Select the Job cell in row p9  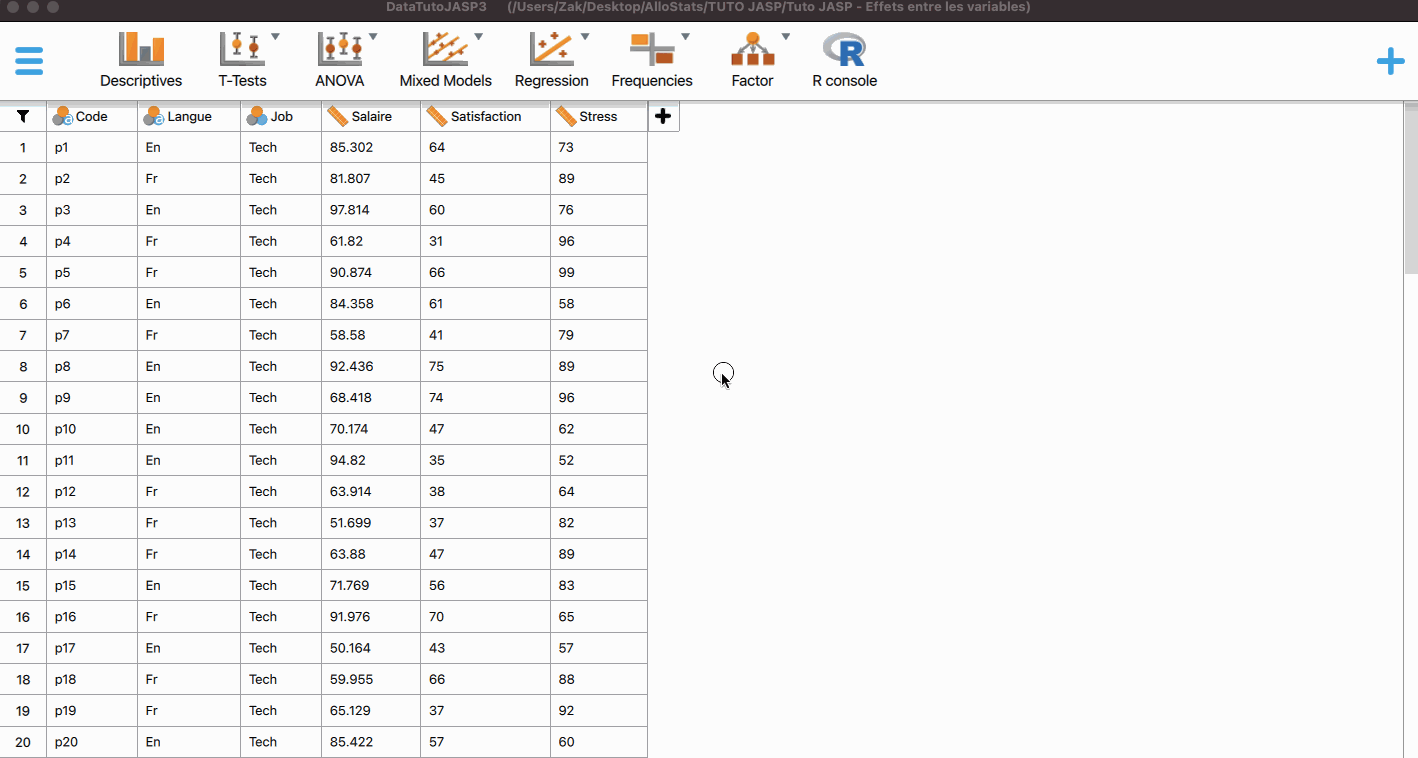(x=281, y=398)
